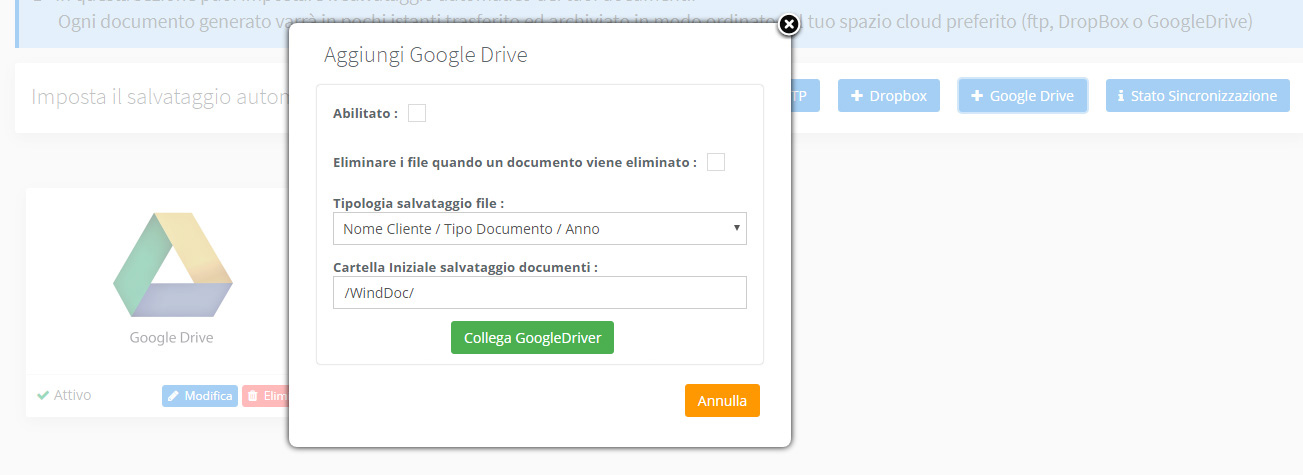
Task: Click the plus icon on Dropbox button
Action: point(857,96)
